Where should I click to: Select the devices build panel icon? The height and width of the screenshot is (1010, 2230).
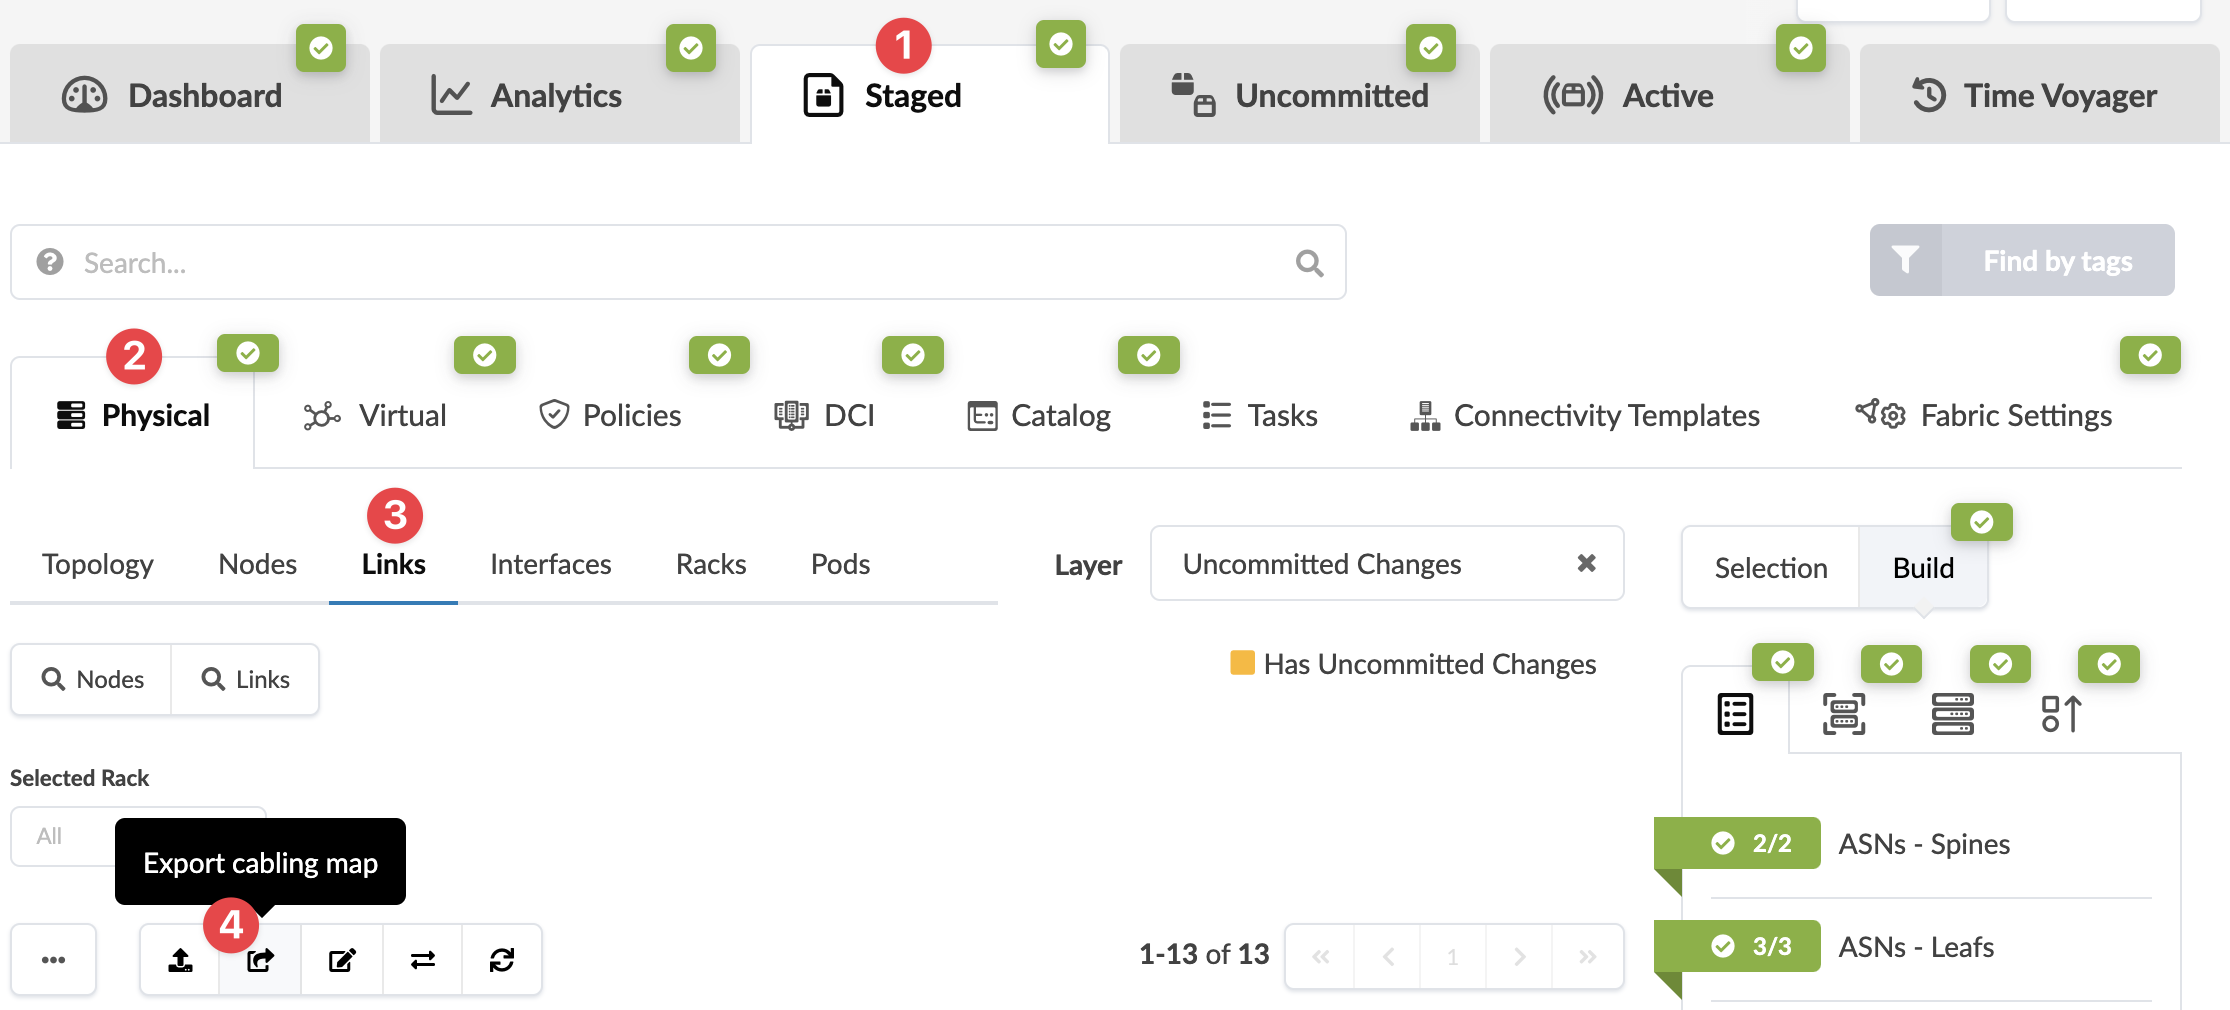pos(1952,714)
